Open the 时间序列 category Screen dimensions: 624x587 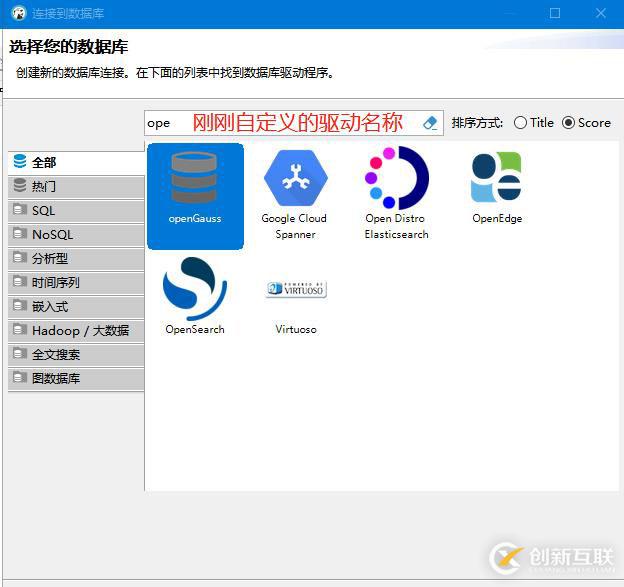pyautogui.click(x=76, y=283)
